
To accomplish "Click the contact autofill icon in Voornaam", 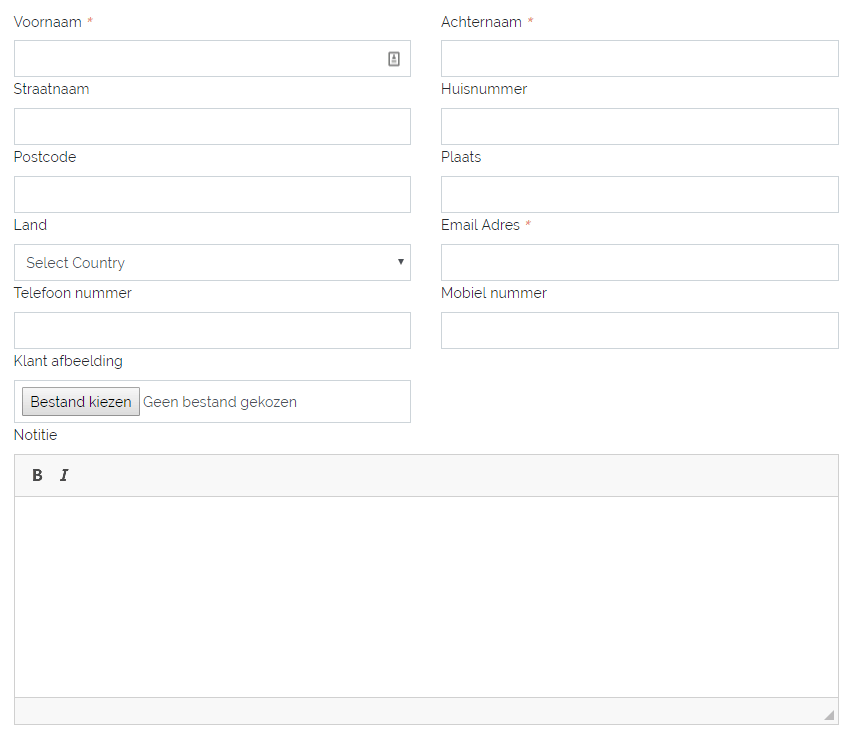I will 394,59.
